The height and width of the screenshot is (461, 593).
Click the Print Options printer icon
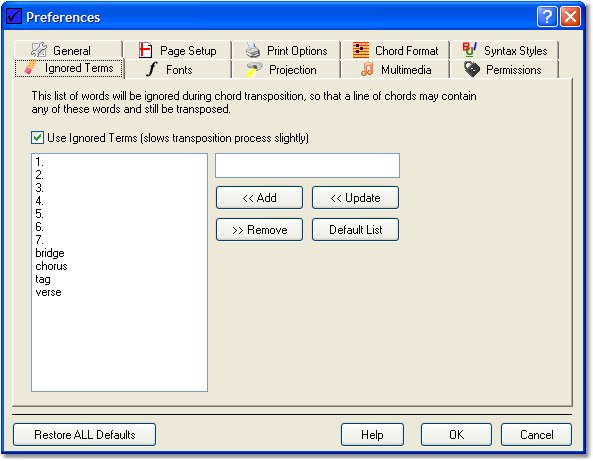coord(253,50)
